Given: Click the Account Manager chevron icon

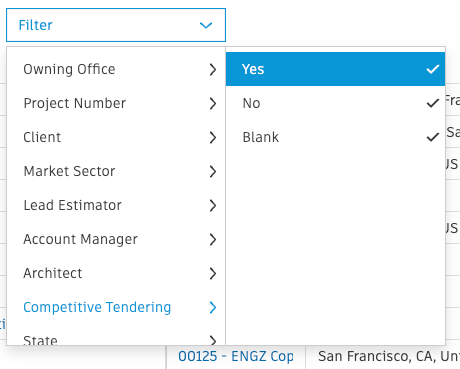Looking at the screenshot, I should (x=213, y=239).
